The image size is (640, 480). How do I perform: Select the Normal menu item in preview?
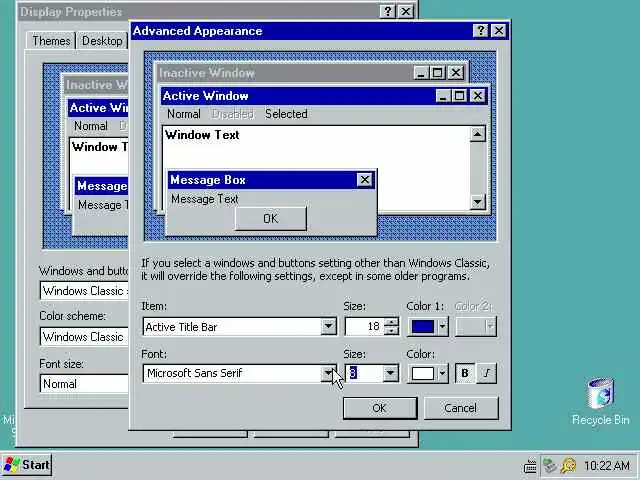(x=184, y=114)
